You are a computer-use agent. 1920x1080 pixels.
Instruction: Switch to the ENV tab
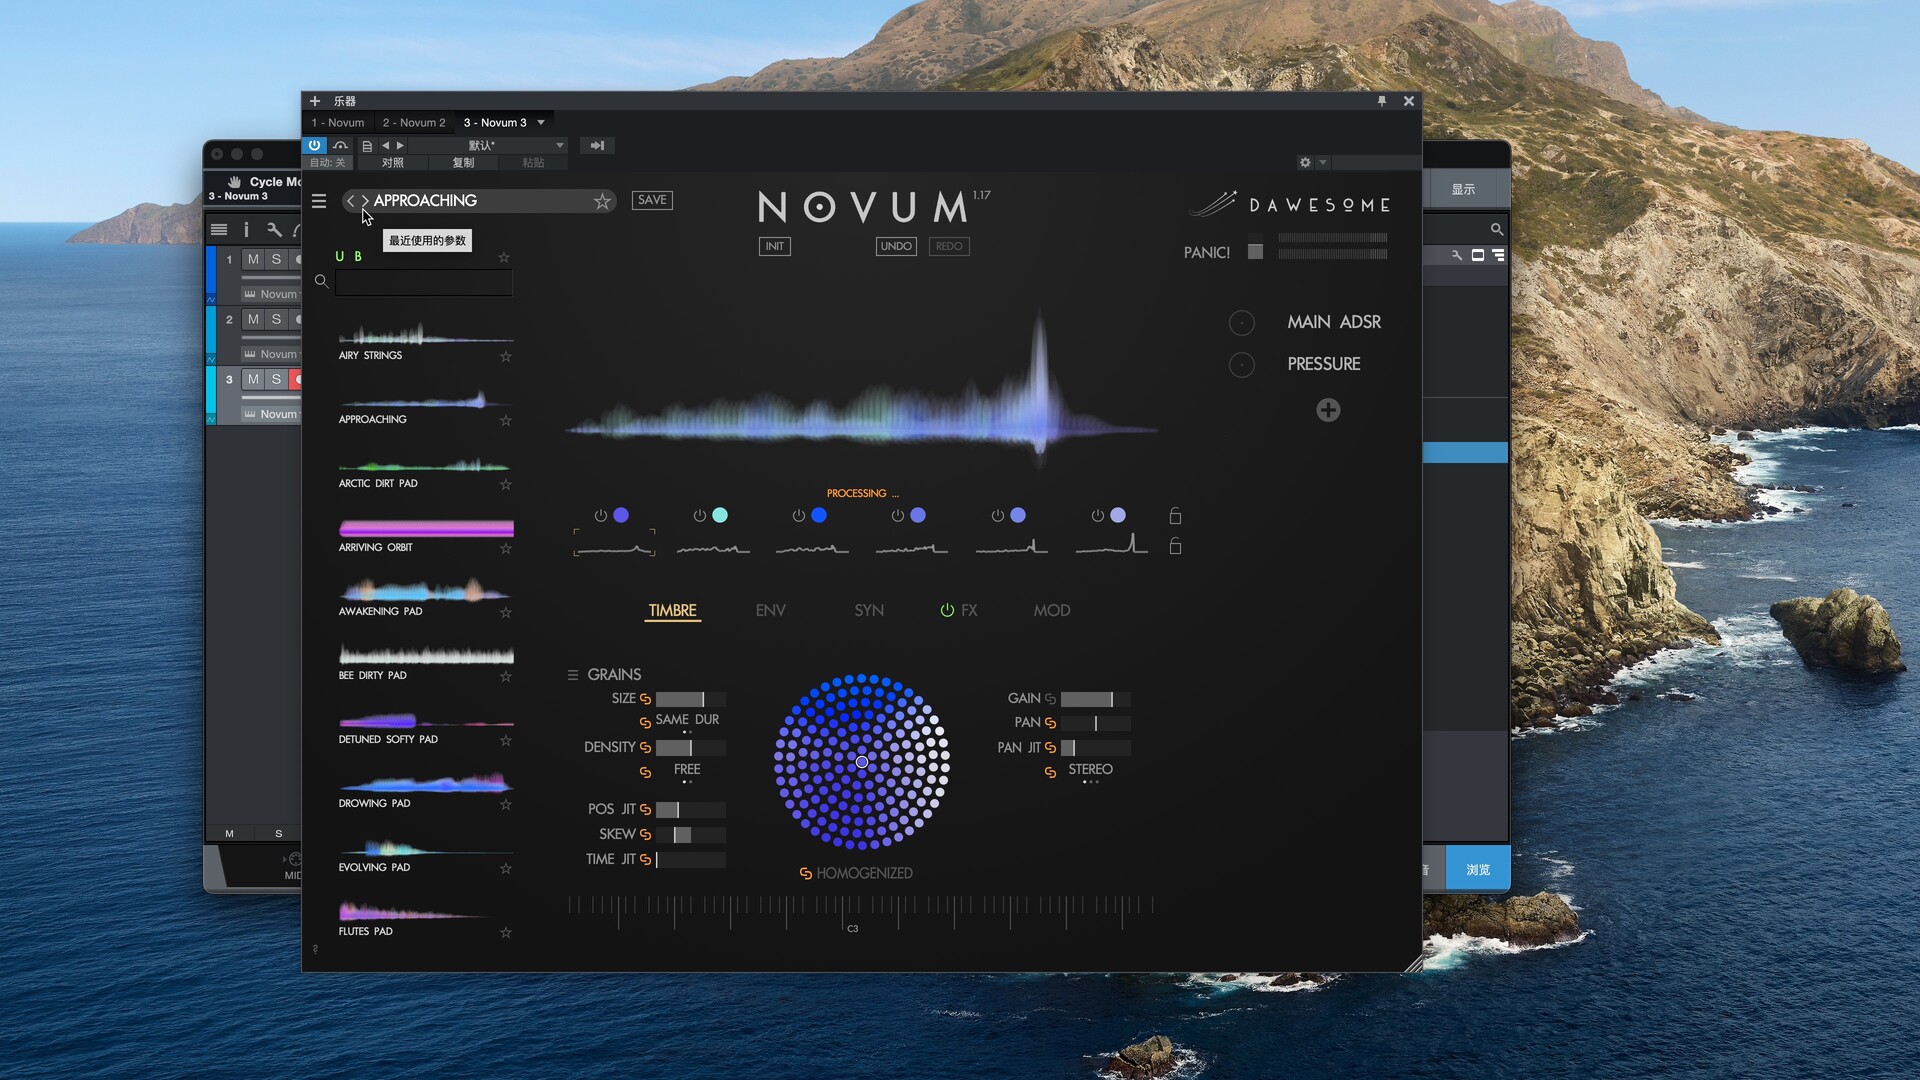(770, 610)
